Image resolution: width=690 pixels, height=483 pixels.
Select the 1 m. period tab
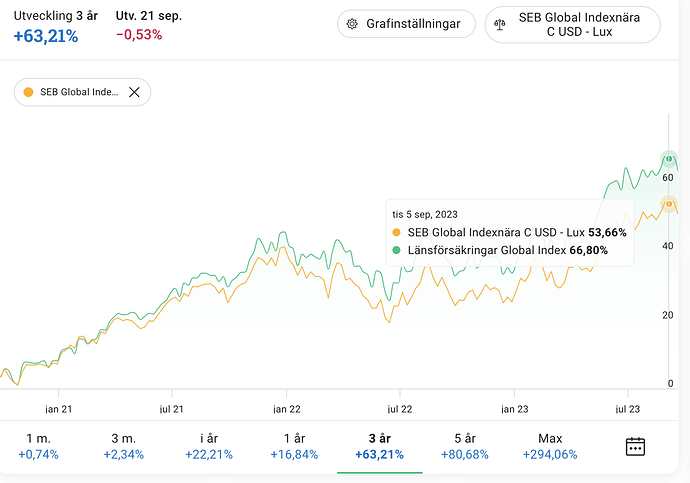[38, 446]
